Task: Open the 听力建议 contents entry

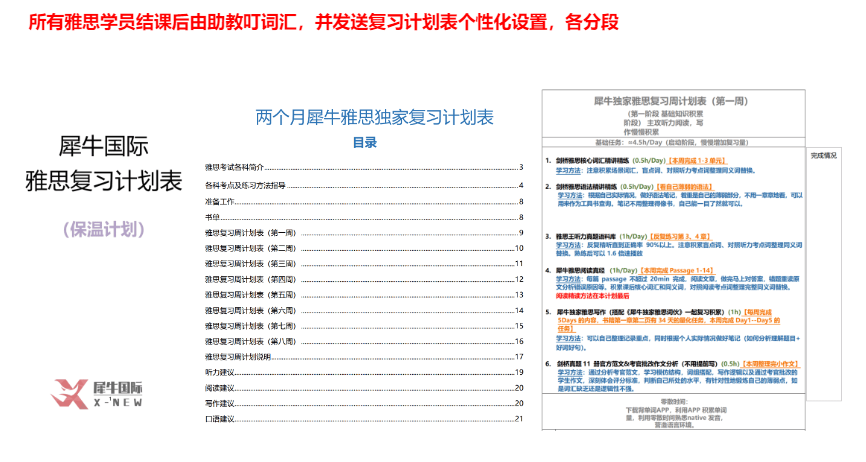Action: [x=219, y=372]
